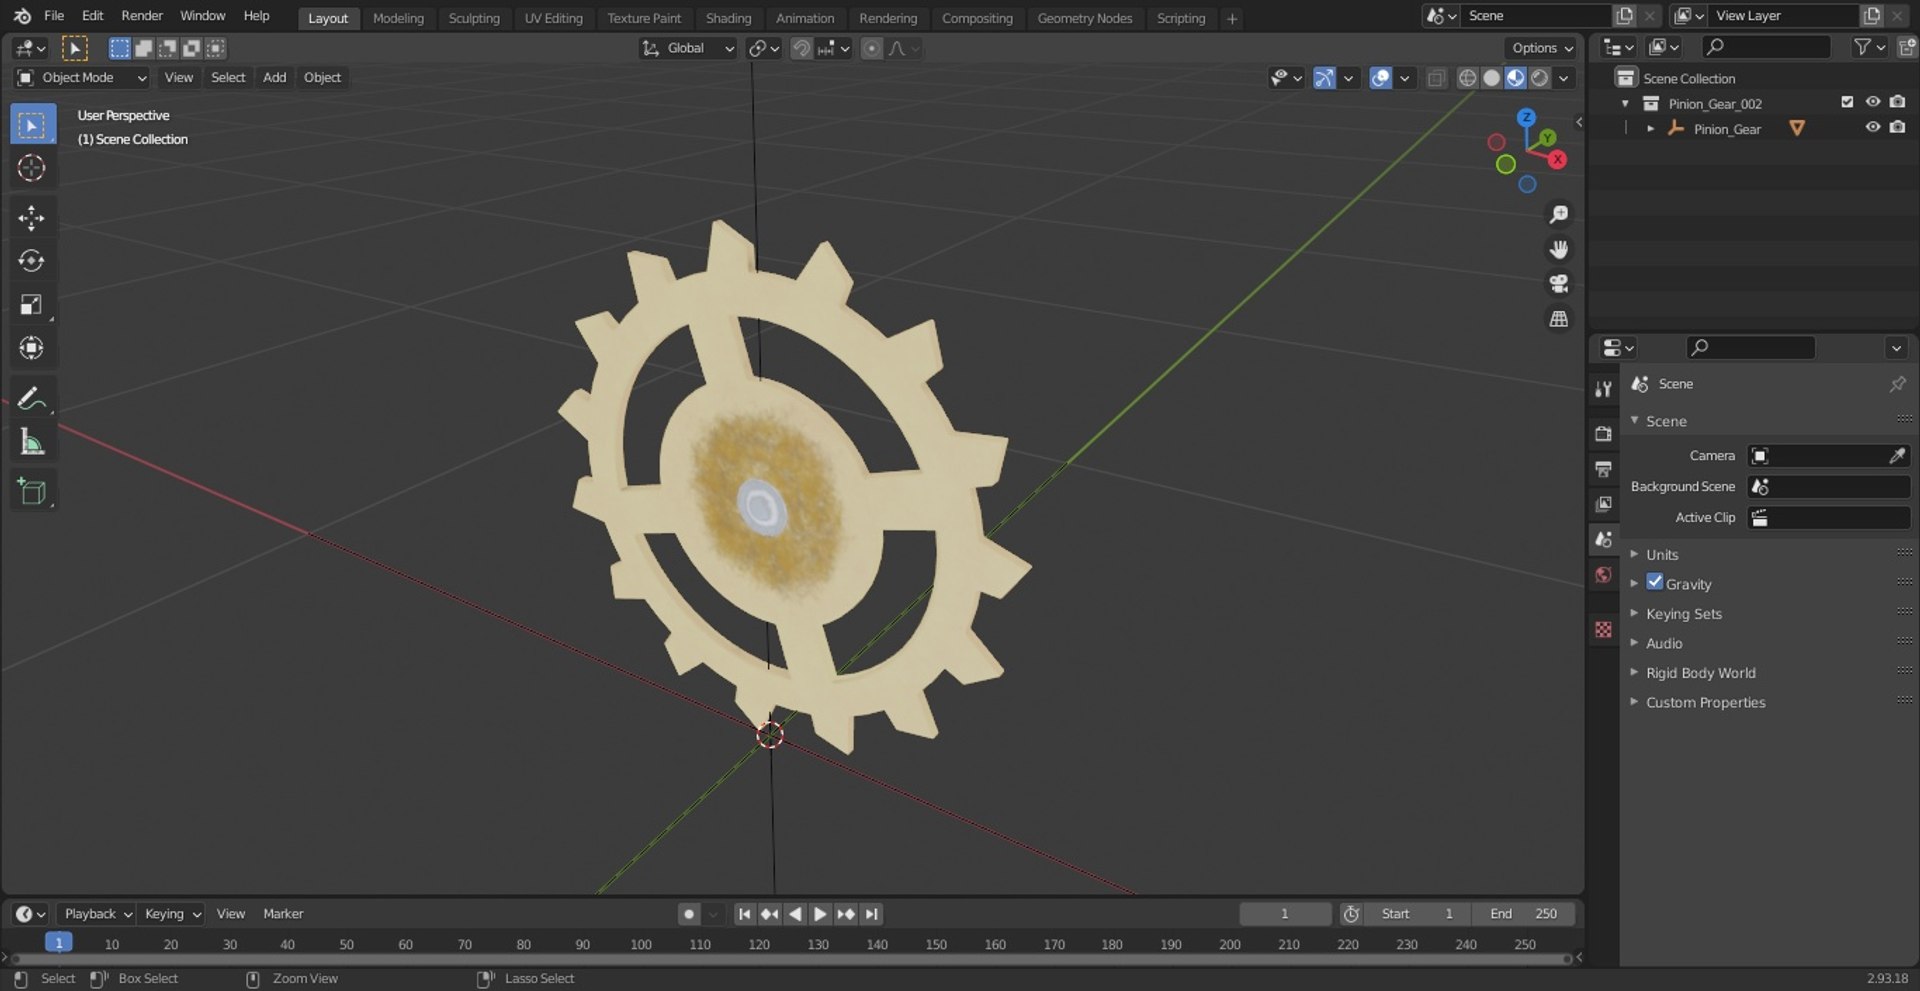
Task: Toggle camera view icon in viewport
Action: coord(1558,284)
